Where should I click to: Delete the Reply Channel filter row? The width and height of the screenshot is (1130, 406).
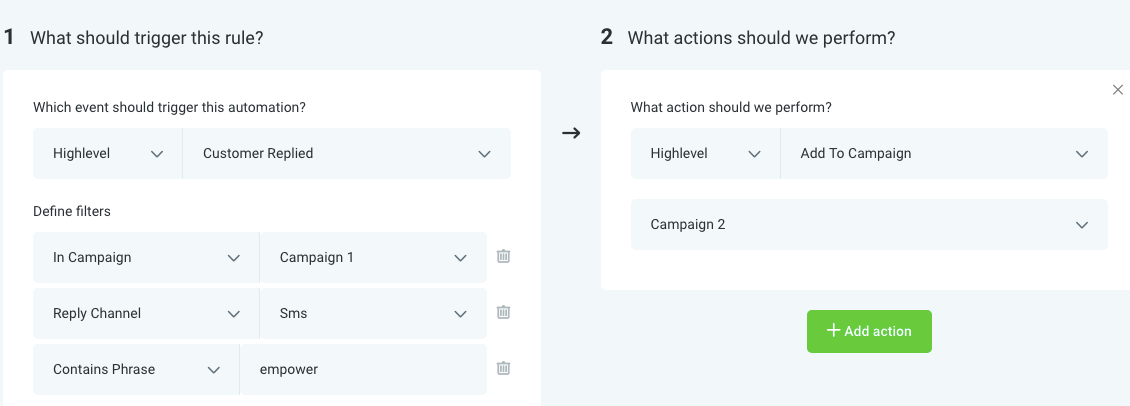pos(504,313)
